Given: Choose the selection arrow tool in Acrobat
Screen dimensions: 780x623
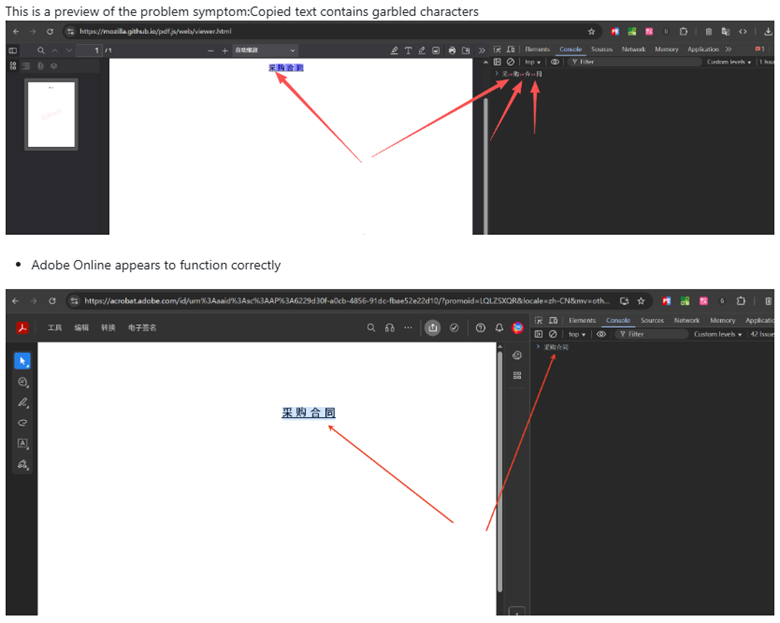Looking at the screenshot, I should click(22, 361).
